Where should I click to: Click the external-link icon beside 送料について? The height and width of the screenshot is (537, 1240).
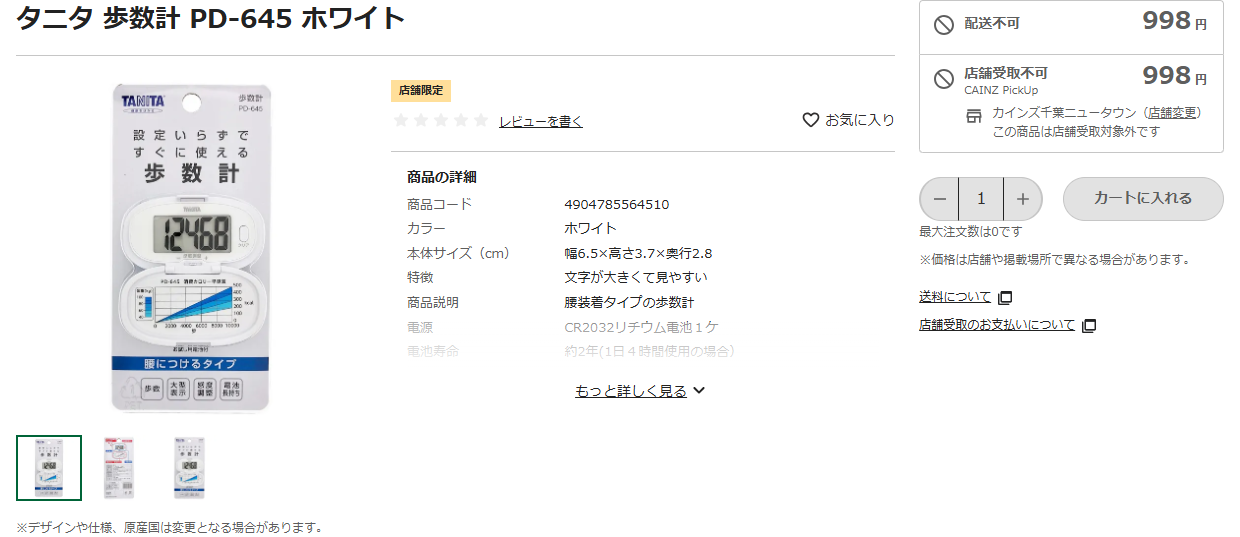[x=1005, y=298]
